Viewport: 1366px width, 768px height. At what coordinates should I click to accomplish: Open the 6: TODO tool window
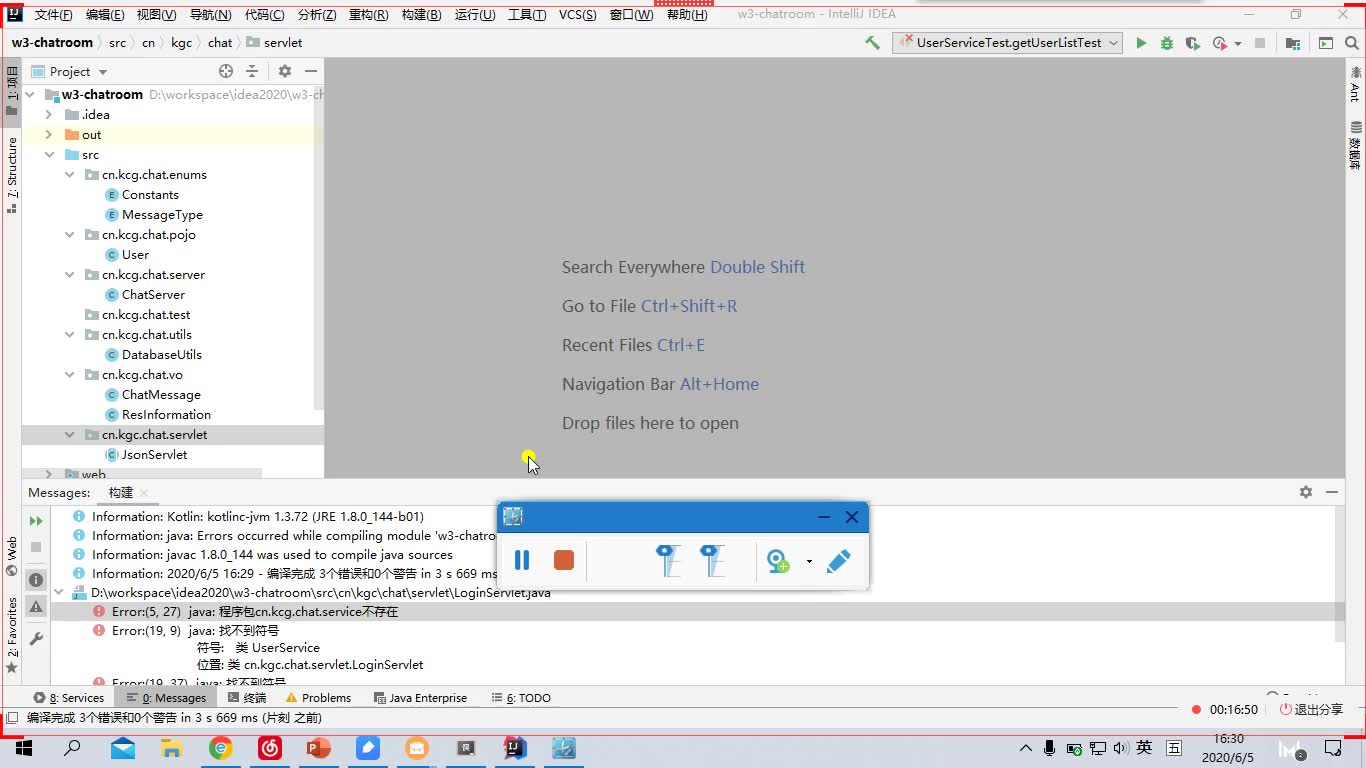click(520, 697)
